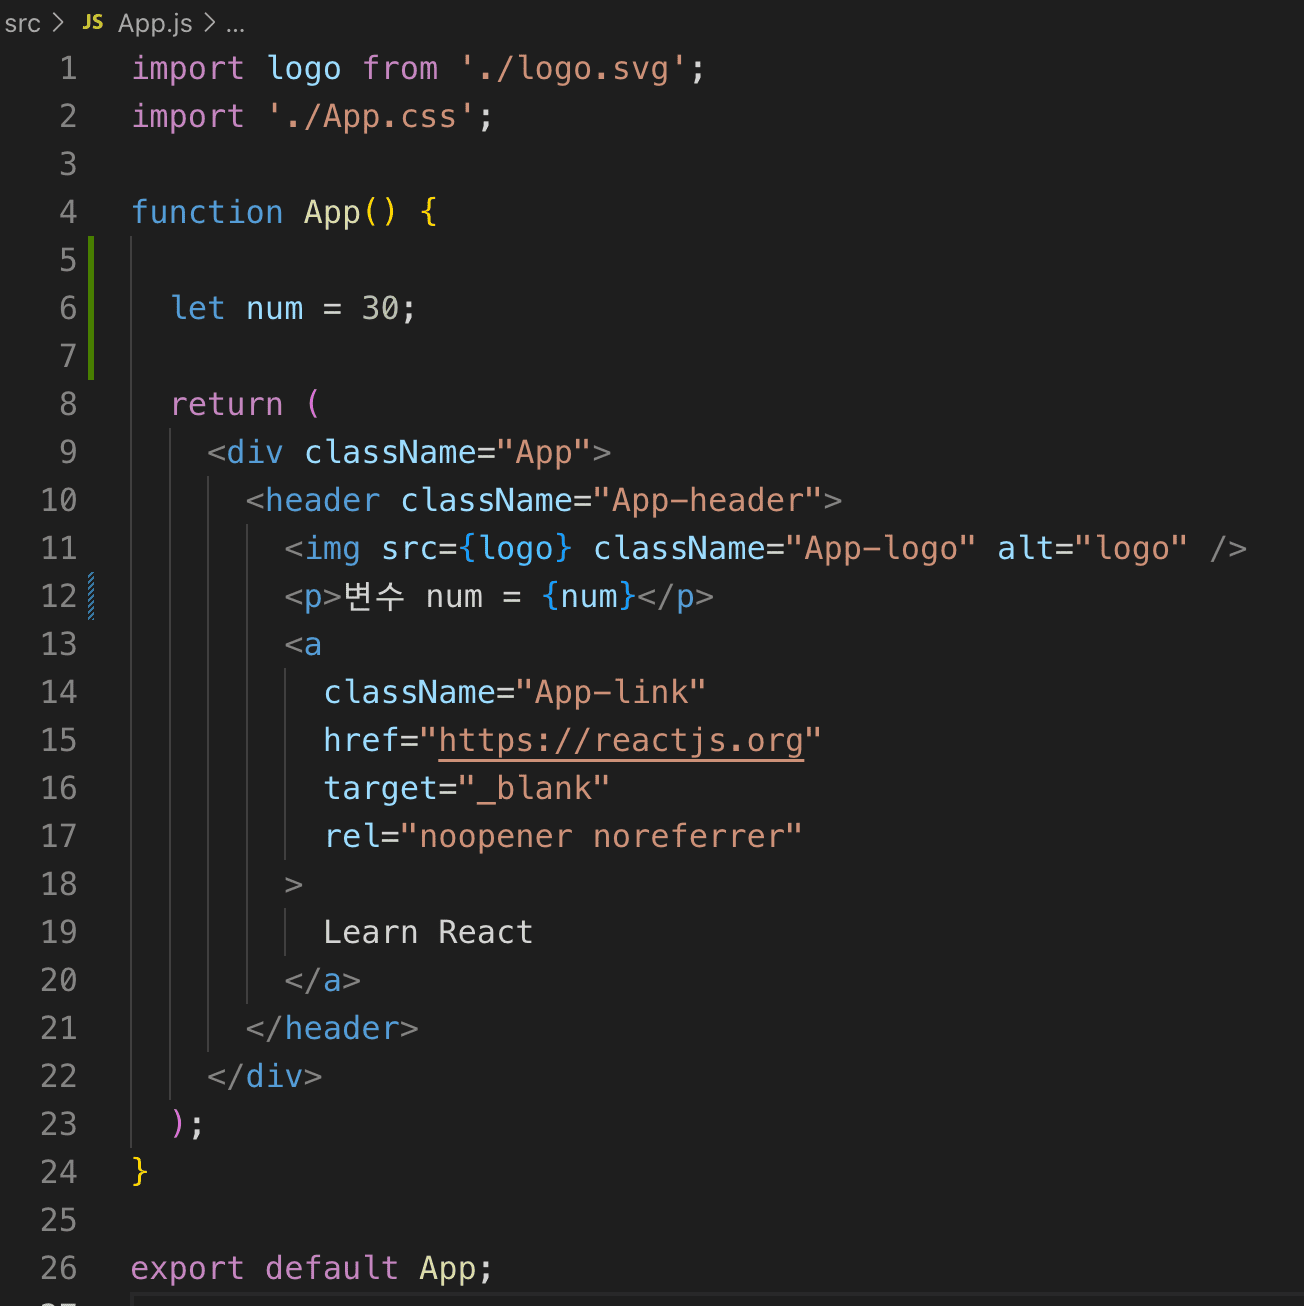Click the chevron after App.js breadcrumb
Viewport: 1304px width, 1306px height.
(209, 22)
